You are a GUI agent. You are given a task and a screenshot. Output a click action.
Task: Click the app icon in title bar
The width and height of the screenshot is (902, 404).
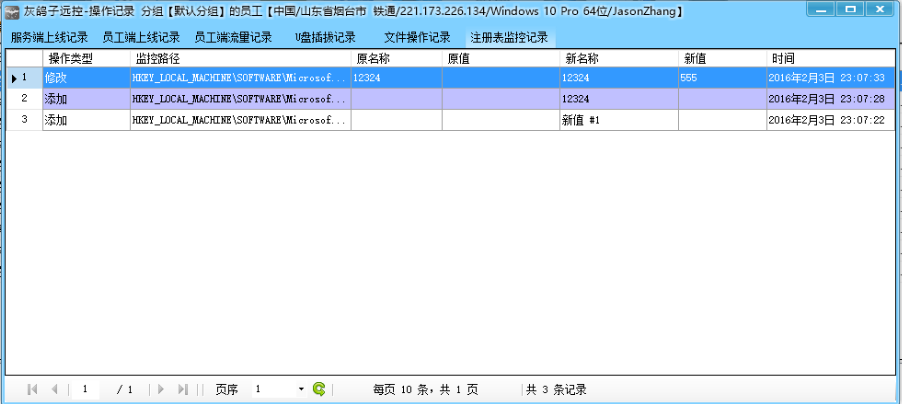(13, 11)
